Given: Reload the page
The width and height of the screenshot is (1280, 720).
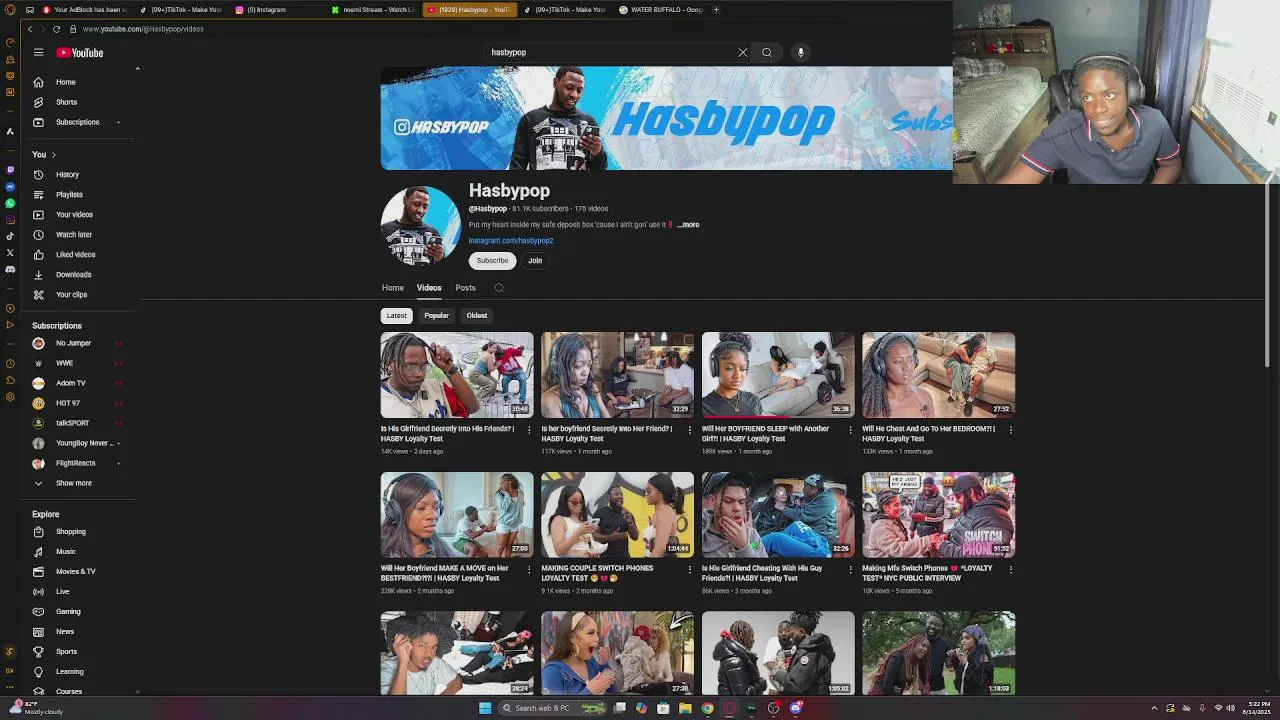Looking at the screenshot, I should pos(56,29).
